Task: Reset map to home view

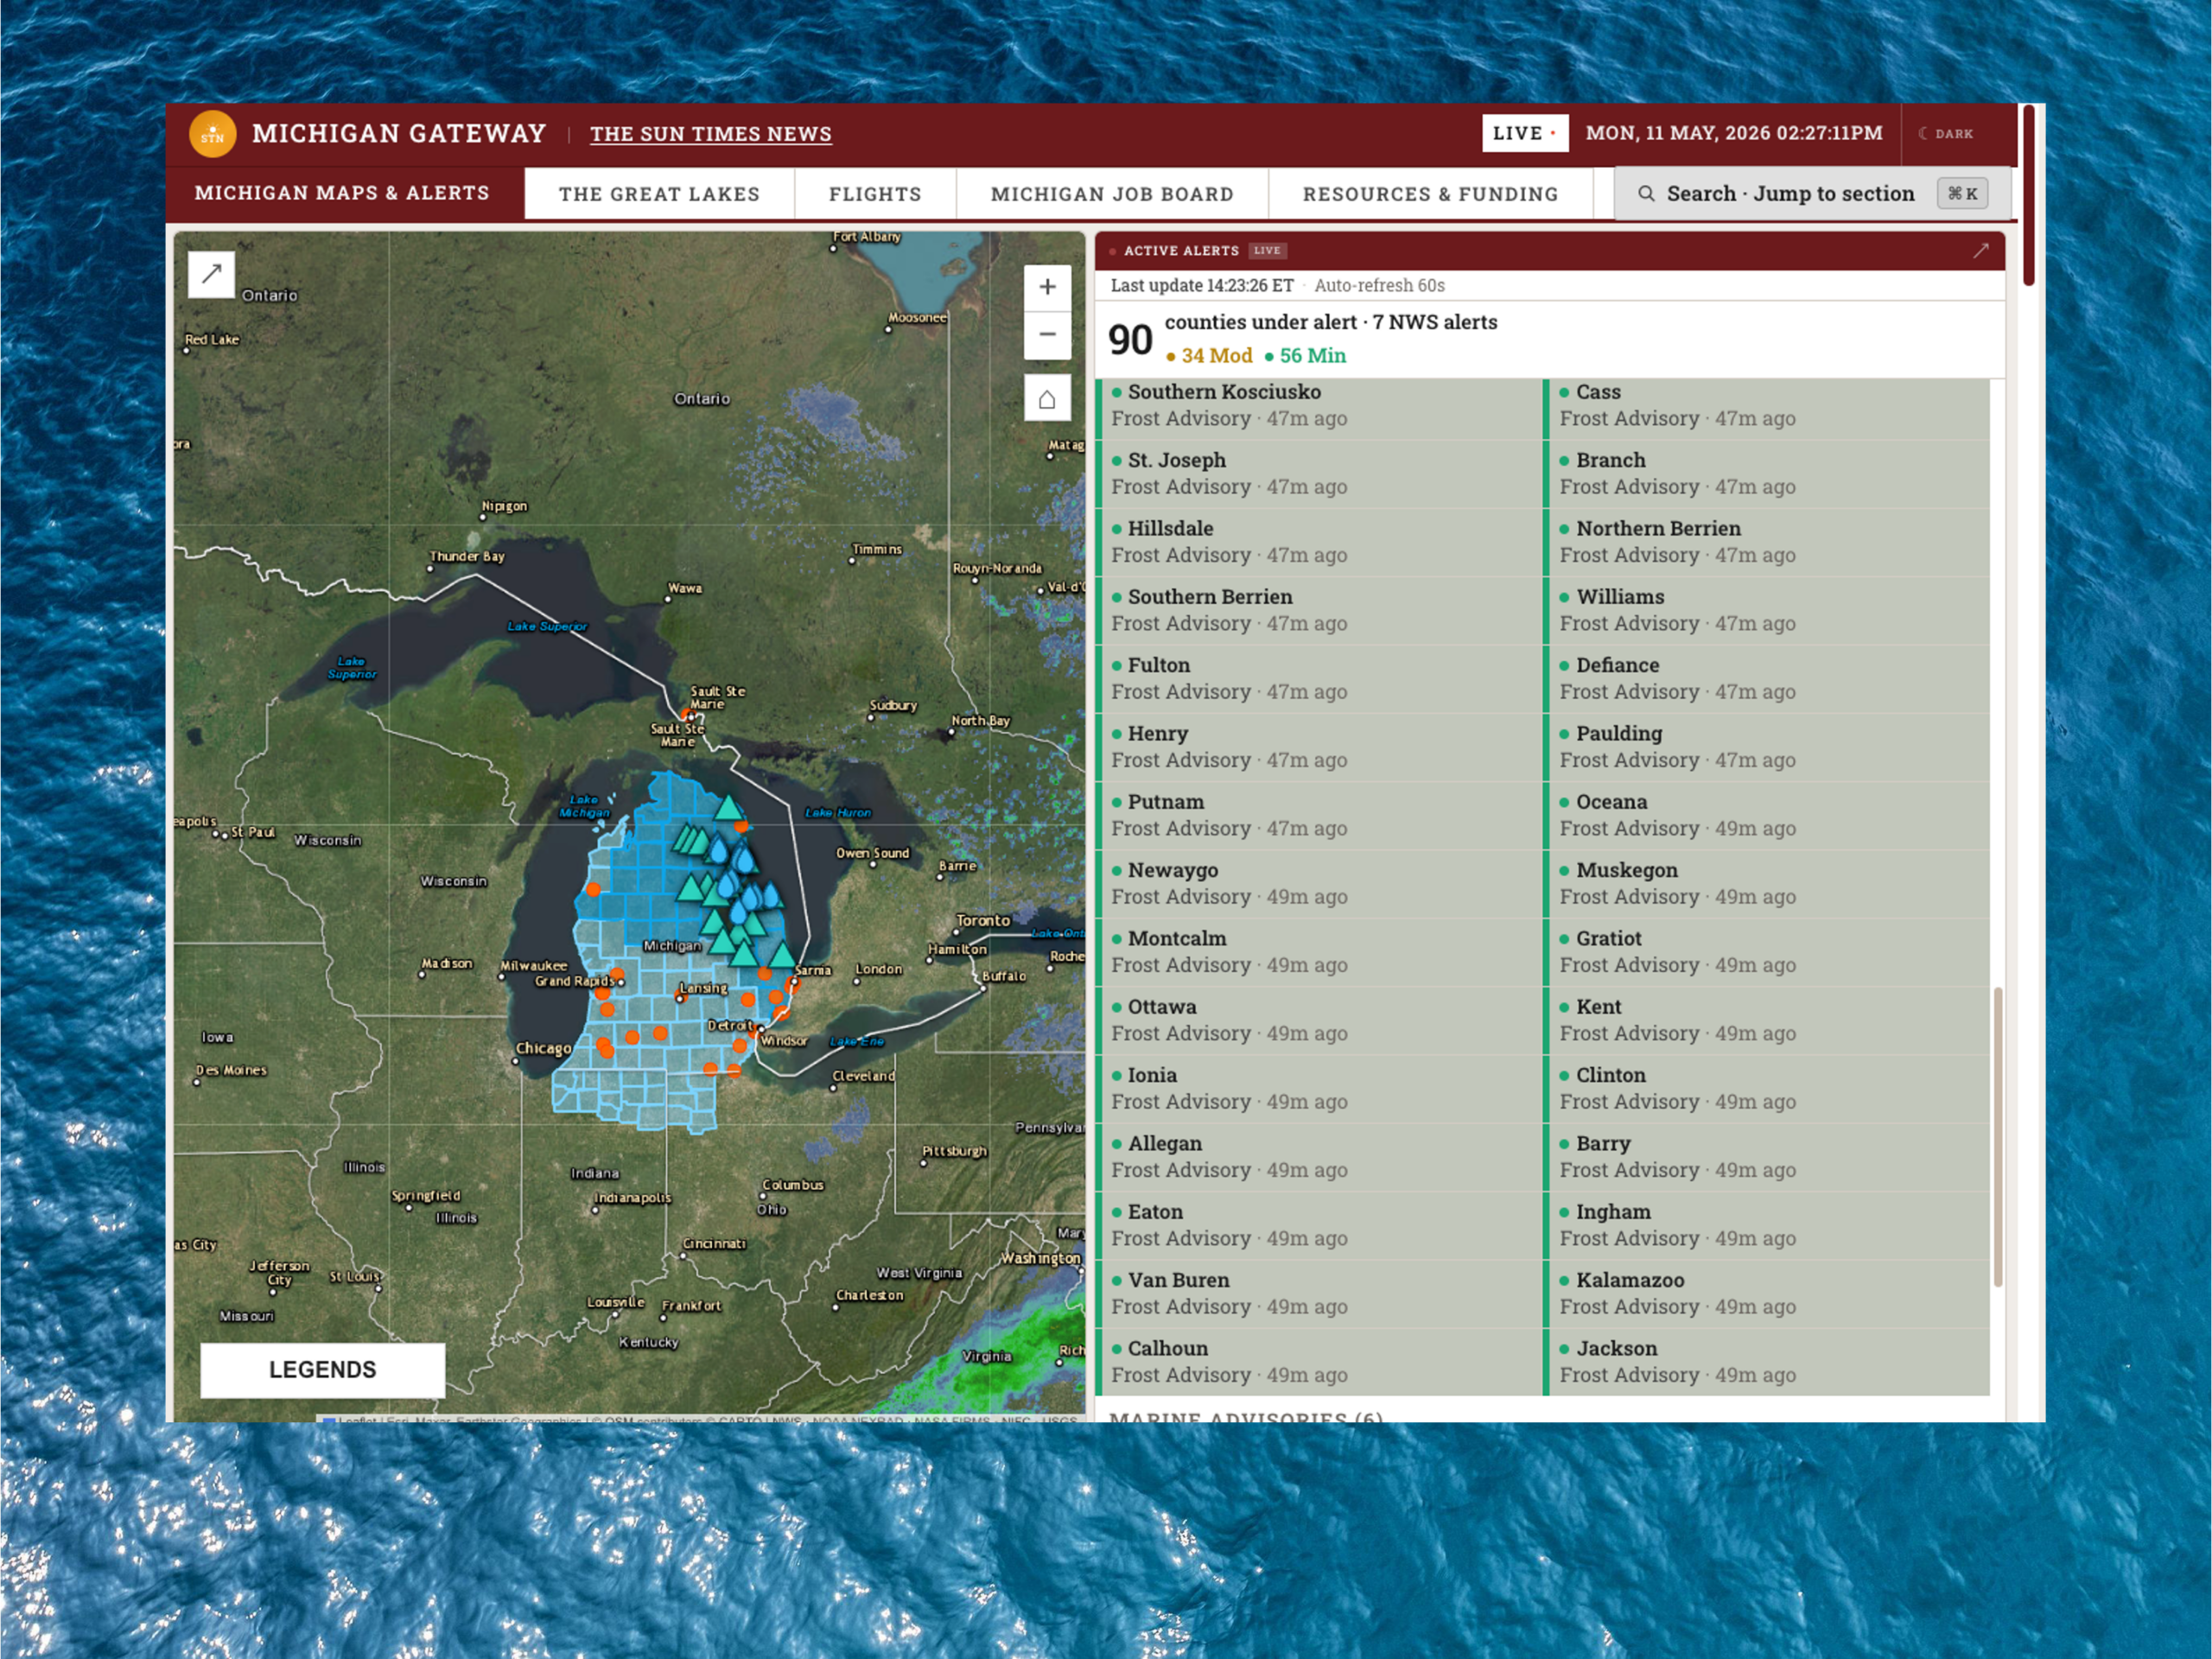Action: coord(1047,398)
